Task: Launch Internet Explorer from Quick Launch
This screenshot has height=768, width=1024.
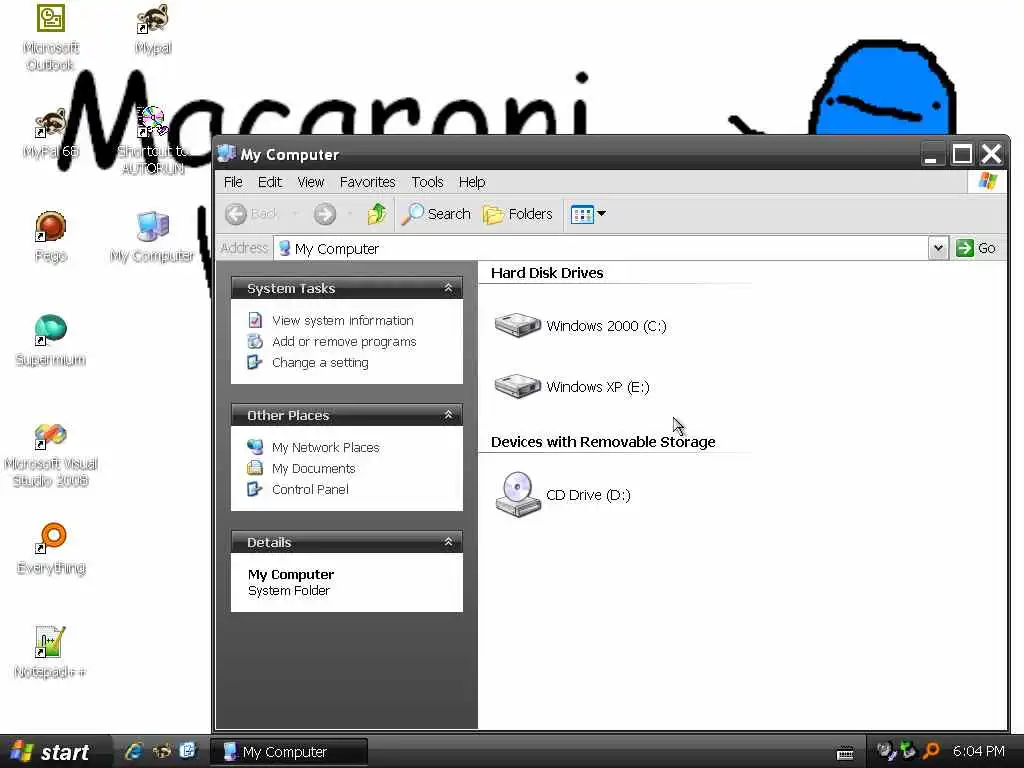Action: [x=134, y=752]
